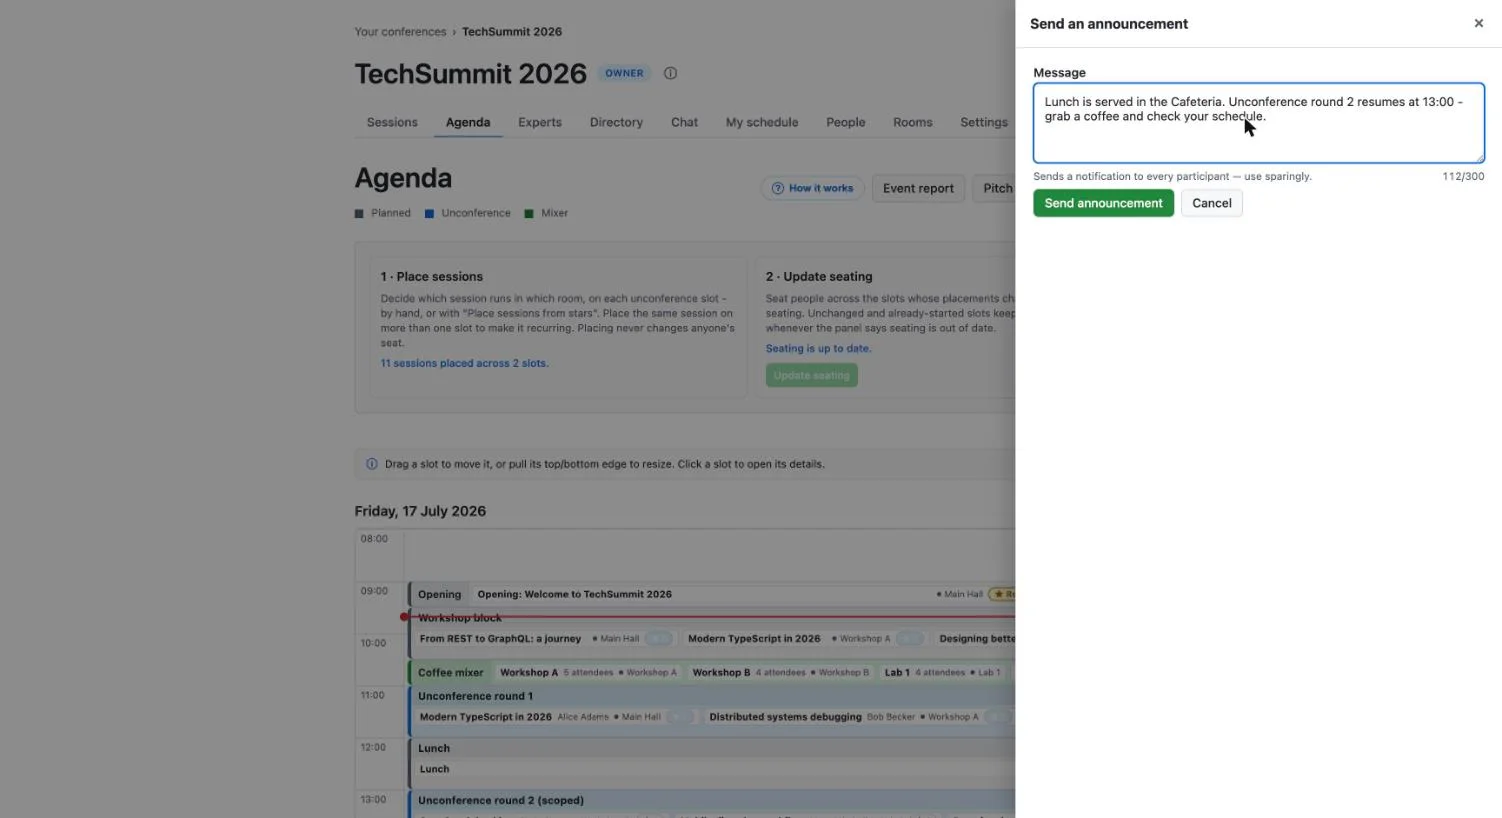Click the announcement Message text area
The image size is (1502, 818).
coord(1258,123)
